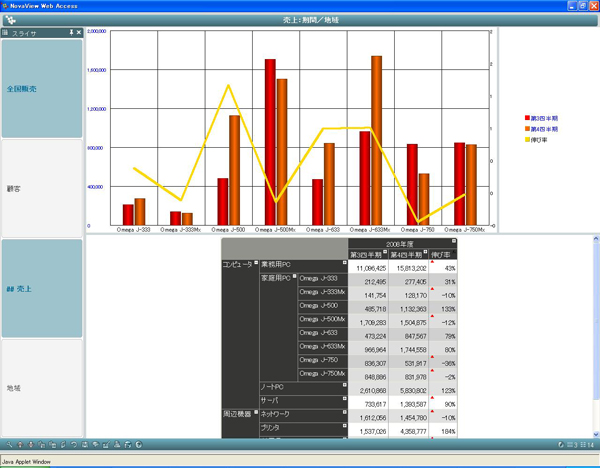600x468 pixels.
Task: Select the 地域 slicer tile
Action: 42,388
